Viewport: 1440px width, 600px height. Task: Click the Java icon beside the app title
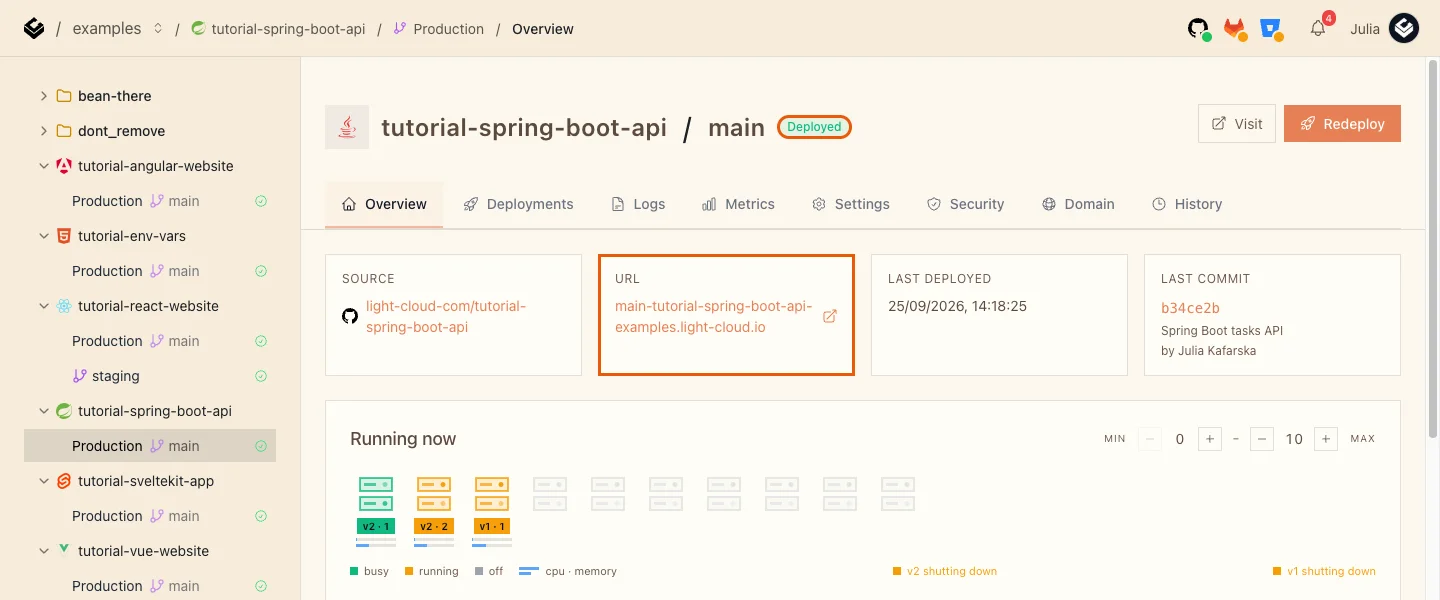coord(347,127)
